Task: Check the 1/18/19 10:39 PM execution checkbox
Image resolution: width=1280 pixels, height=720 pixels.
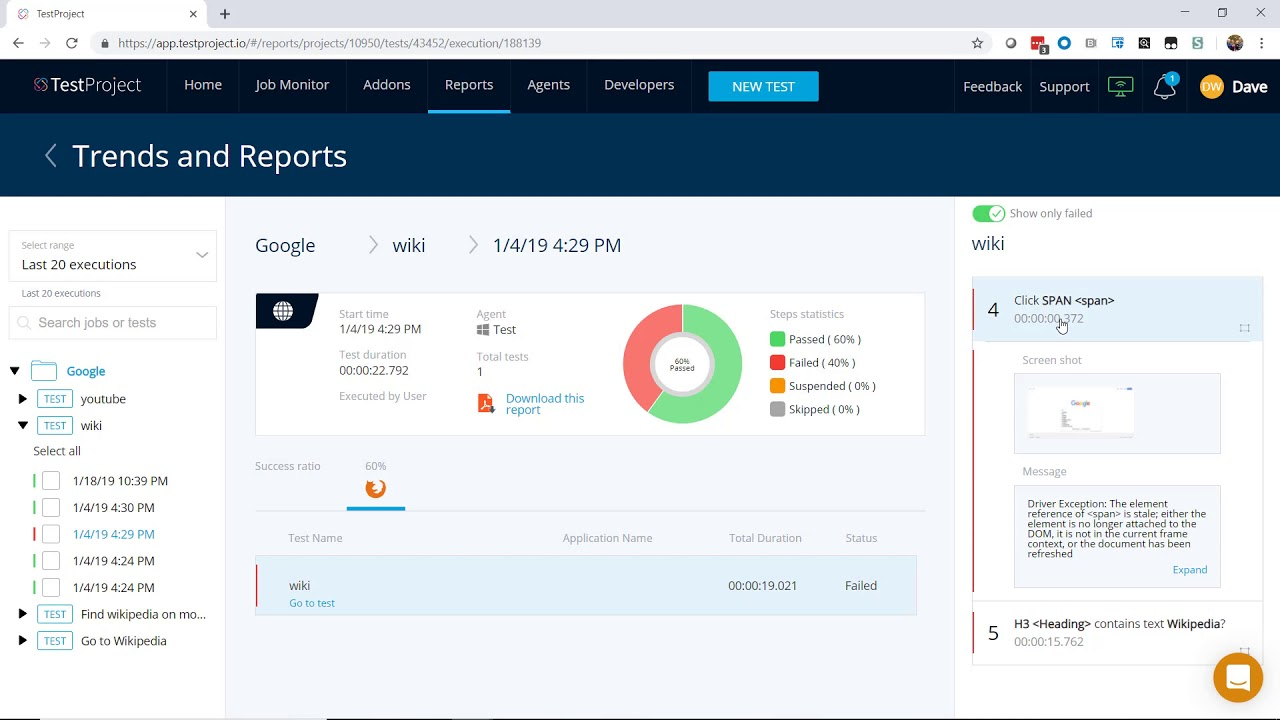Action: [51, 481]
